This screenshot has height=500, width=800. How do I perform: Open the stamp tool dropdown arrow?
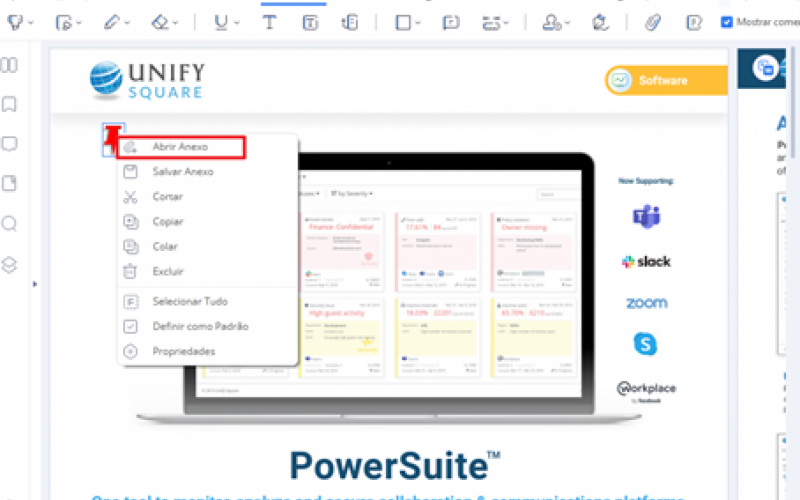coord(567,22)
